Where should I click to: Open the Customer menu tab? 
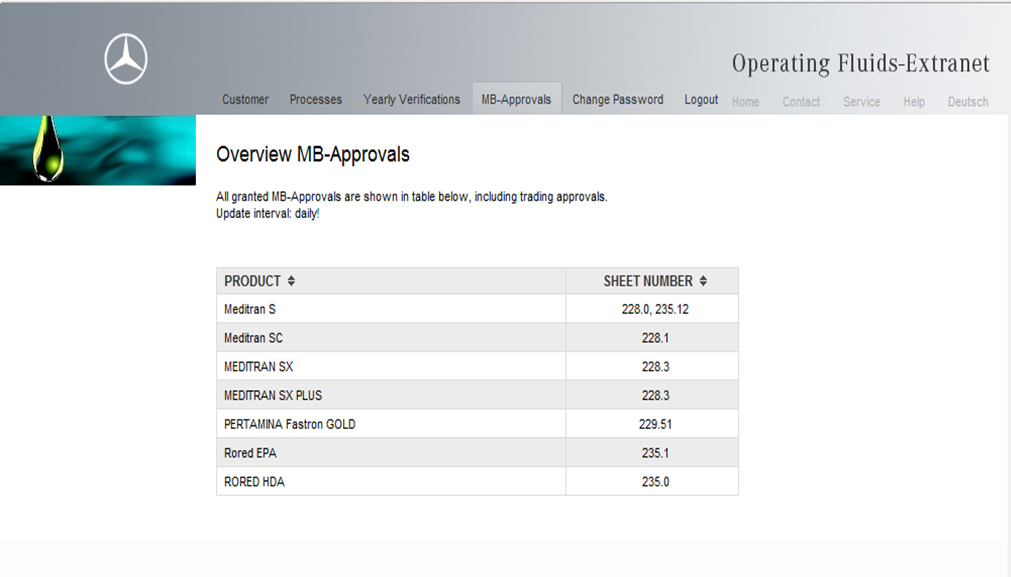245,99
